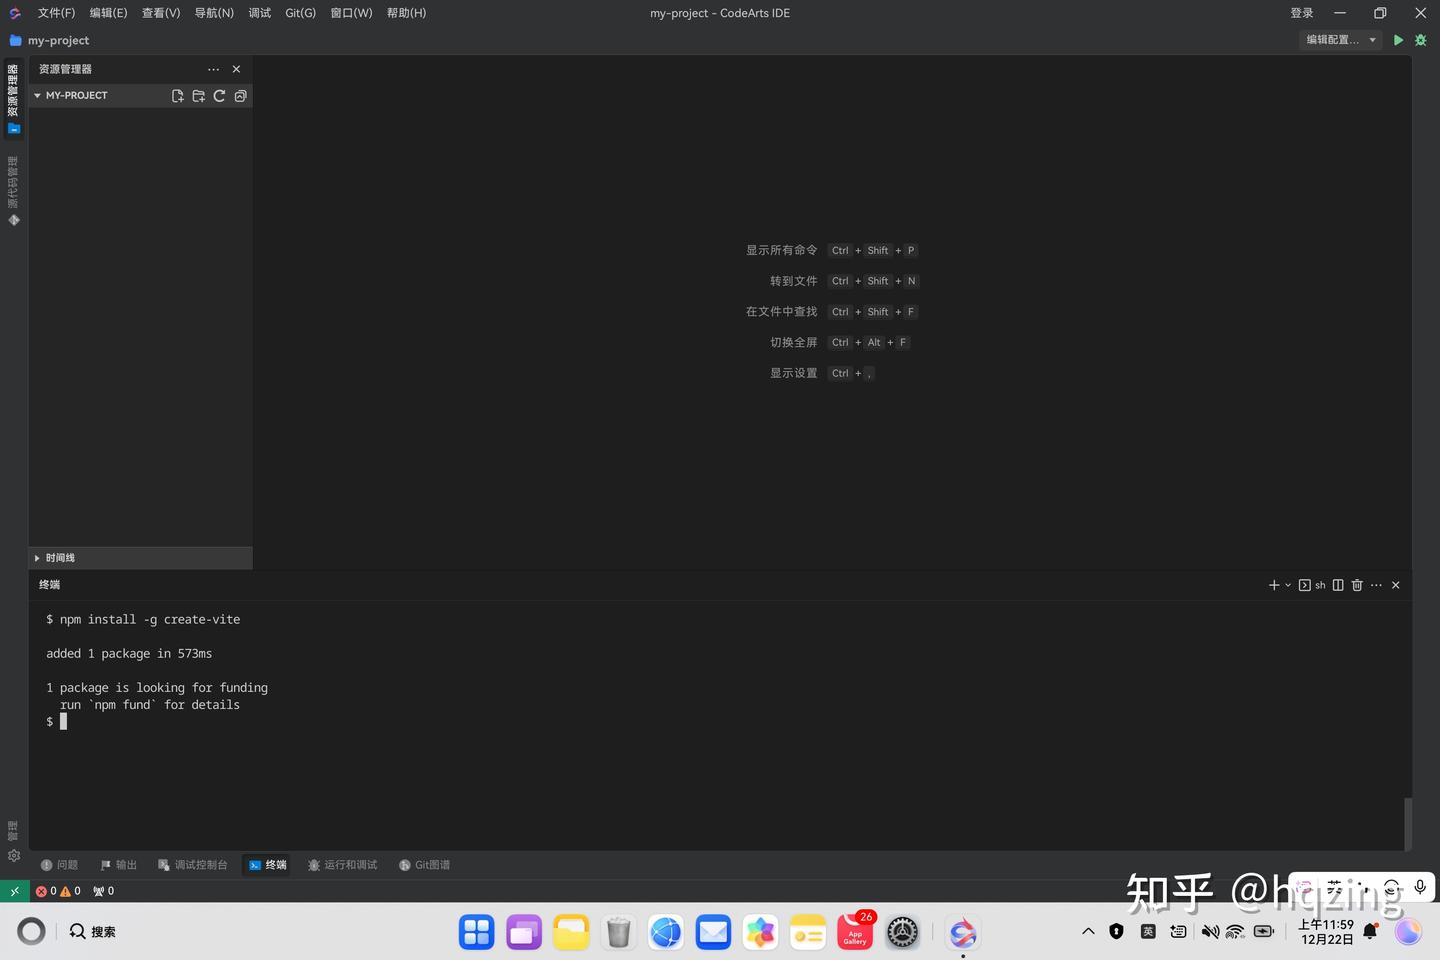Kill the active terminal with trash icon
Image resolution: width=1440 pixels, height=960 pixels.
tap(1357, 585)
